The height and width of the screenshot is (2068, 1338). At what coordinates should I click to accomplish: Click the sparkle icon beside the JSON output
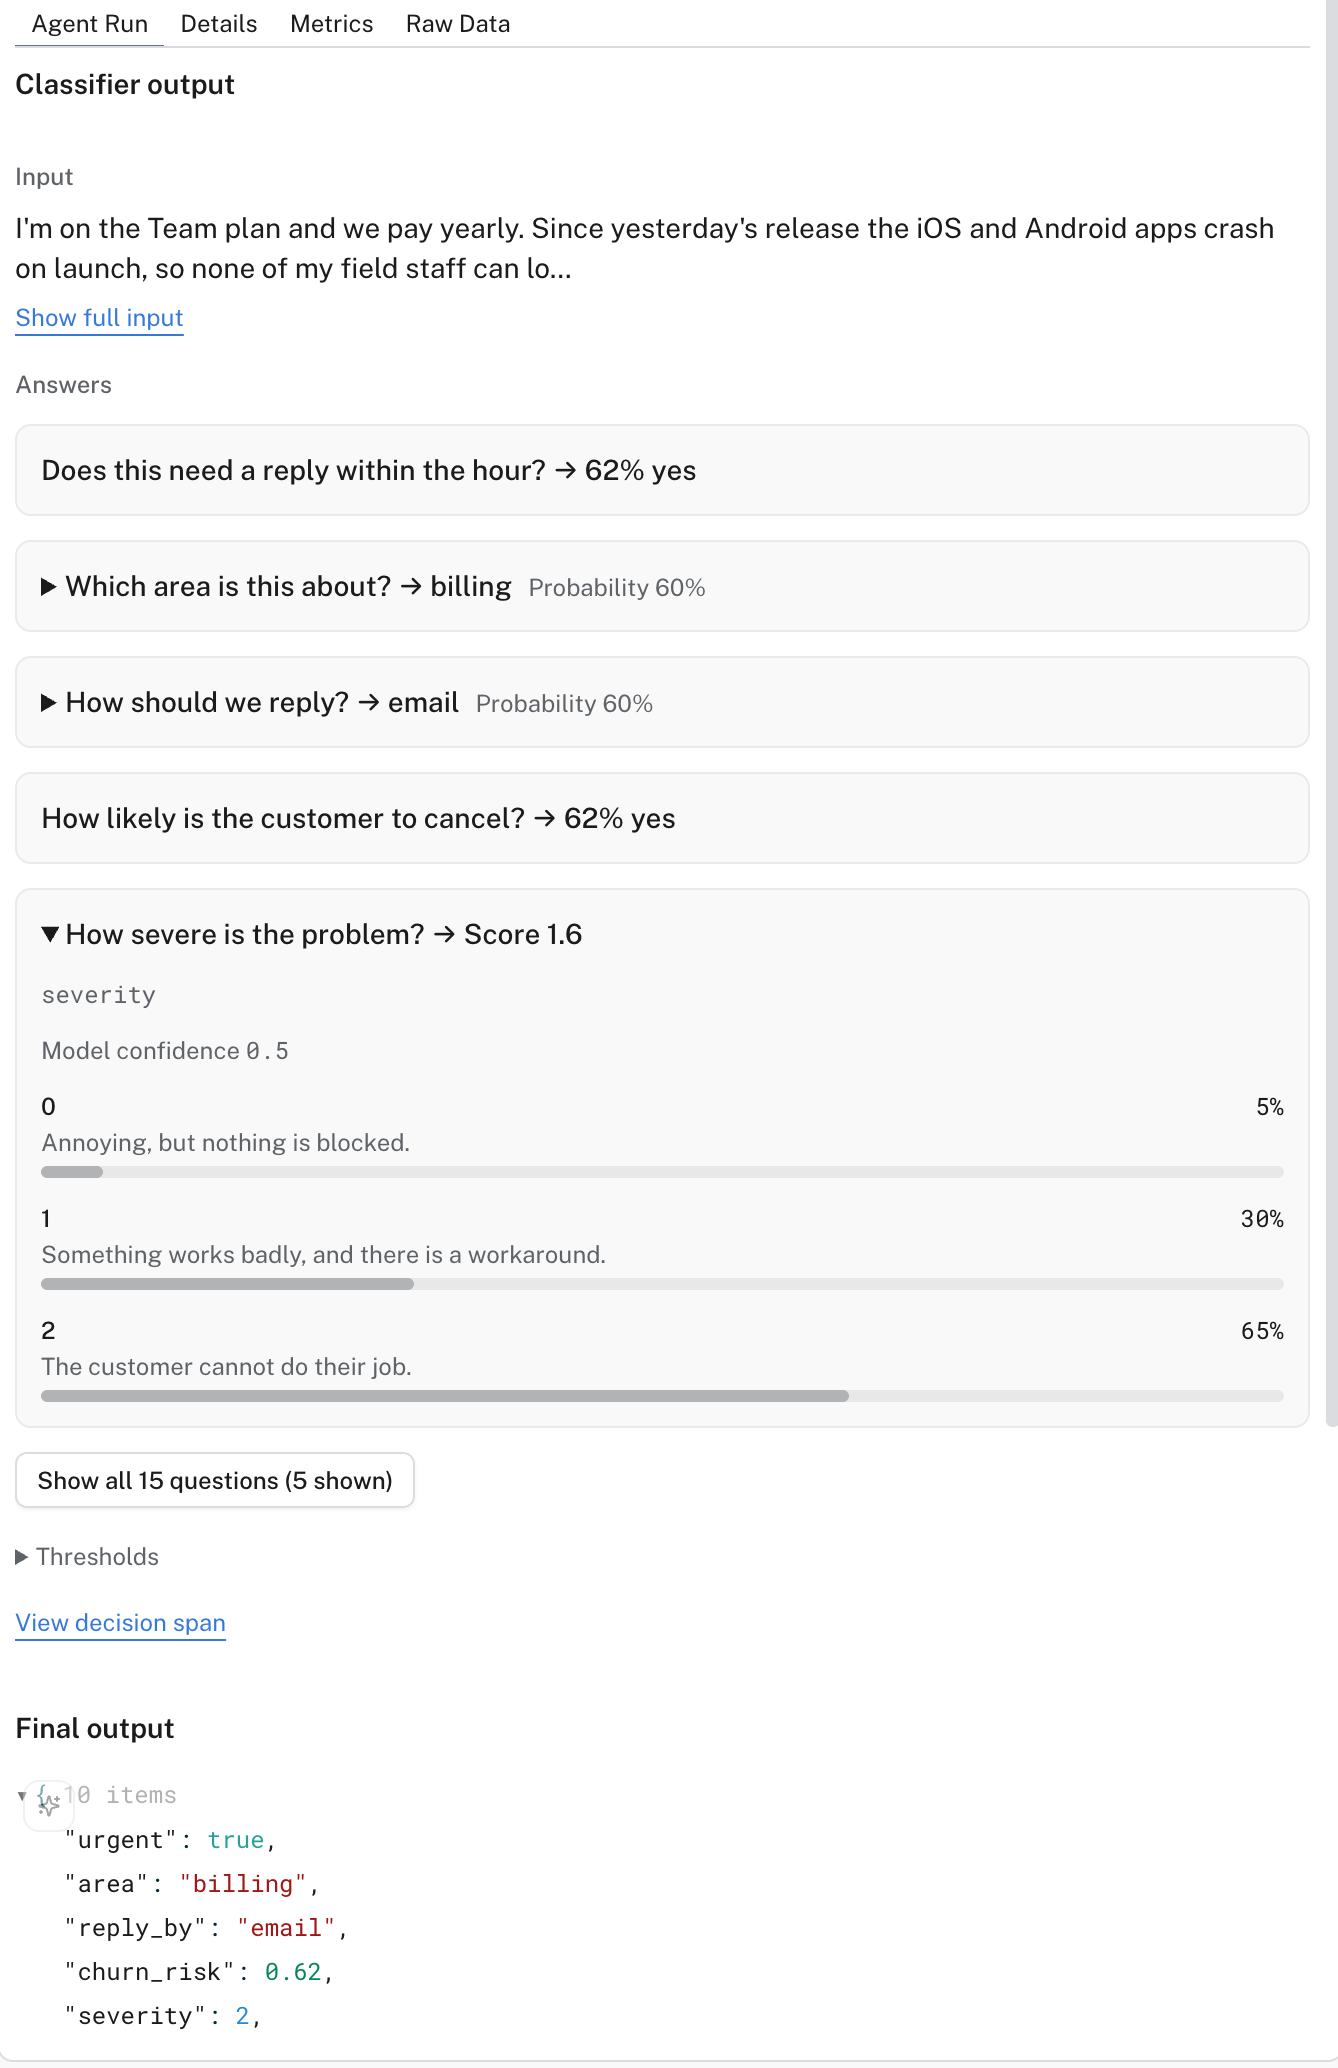[48, 1803]
